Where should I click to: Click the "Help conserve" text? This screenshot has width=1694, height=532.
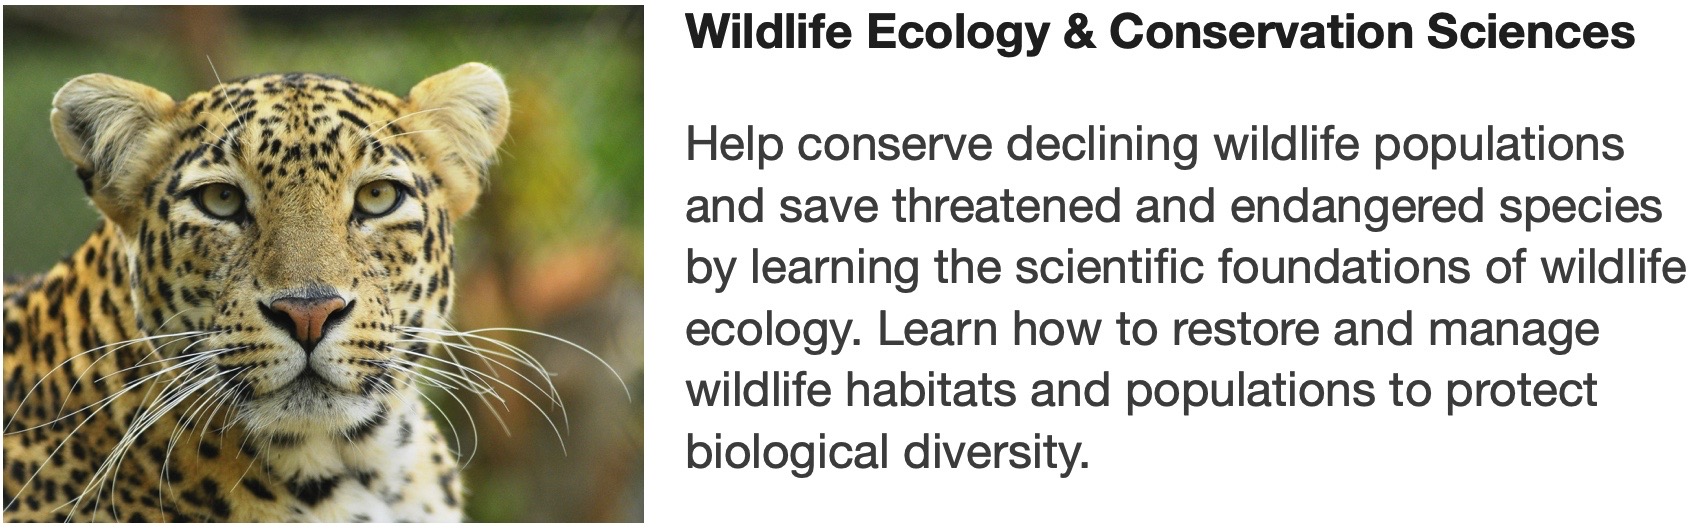click(838, 145)
